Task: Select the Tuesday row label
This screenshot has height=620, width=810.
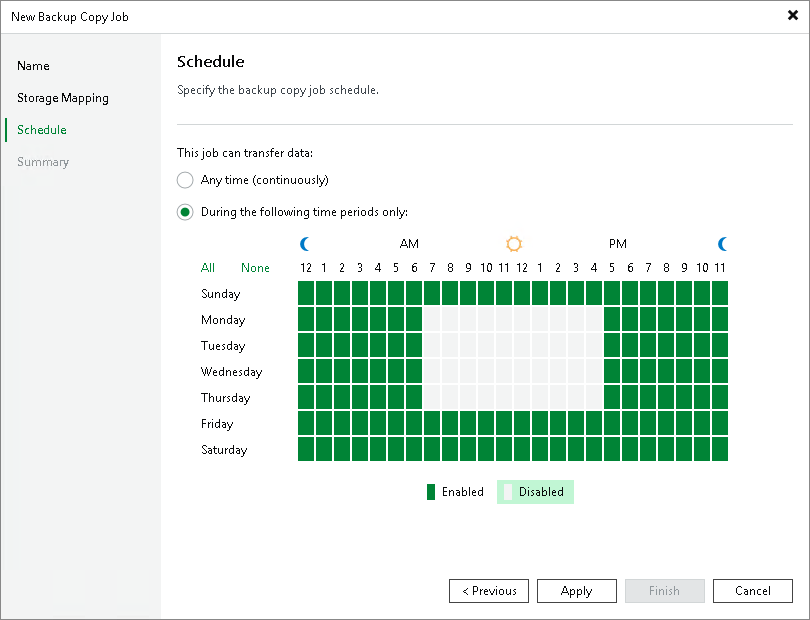Action: [x=223, y=346]
